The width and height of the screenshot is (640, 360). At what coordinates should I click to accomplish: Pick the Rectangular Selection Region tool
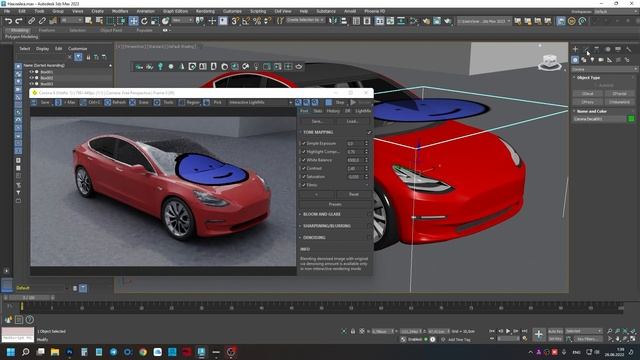pos(111,21)
